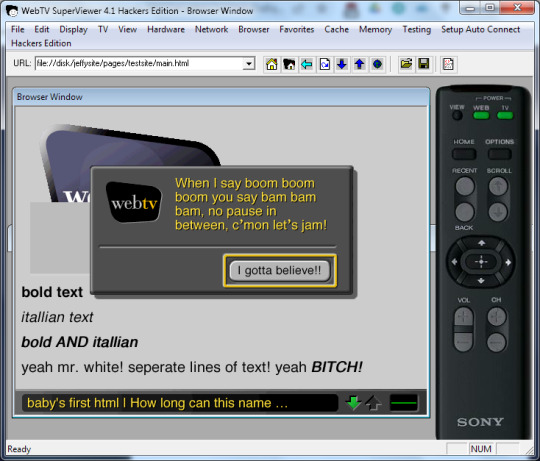Open the Hackers Edition menu
Screen dimensions: 540x461
point(41,43)
